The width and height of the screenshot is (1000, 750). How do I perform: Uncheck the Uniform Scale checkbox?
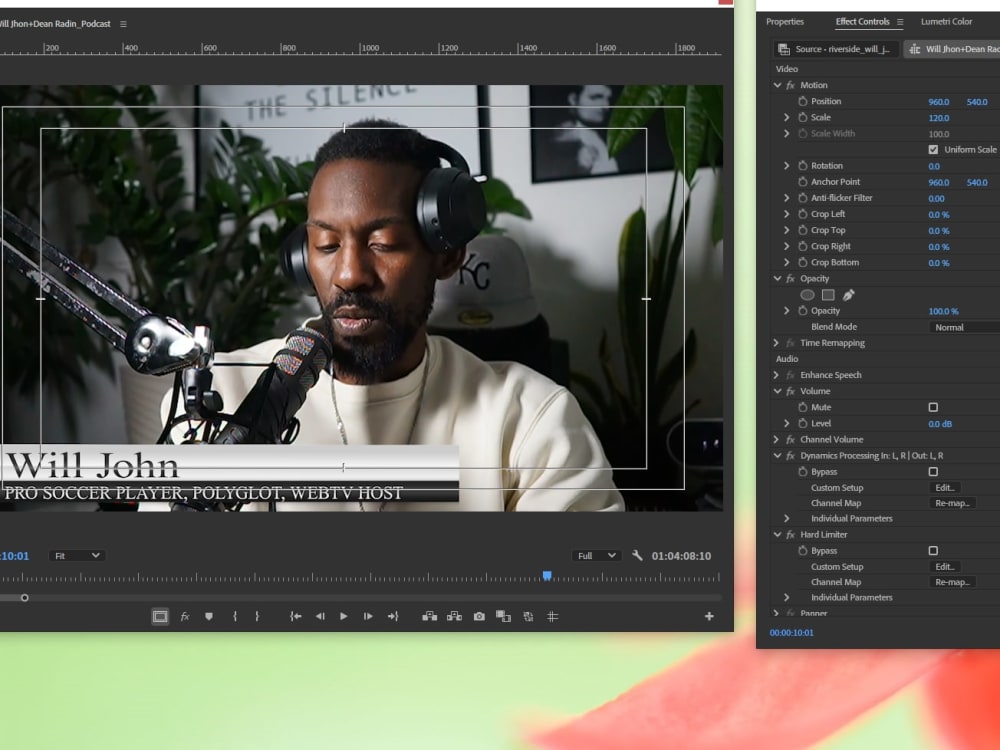click(933, 149)
